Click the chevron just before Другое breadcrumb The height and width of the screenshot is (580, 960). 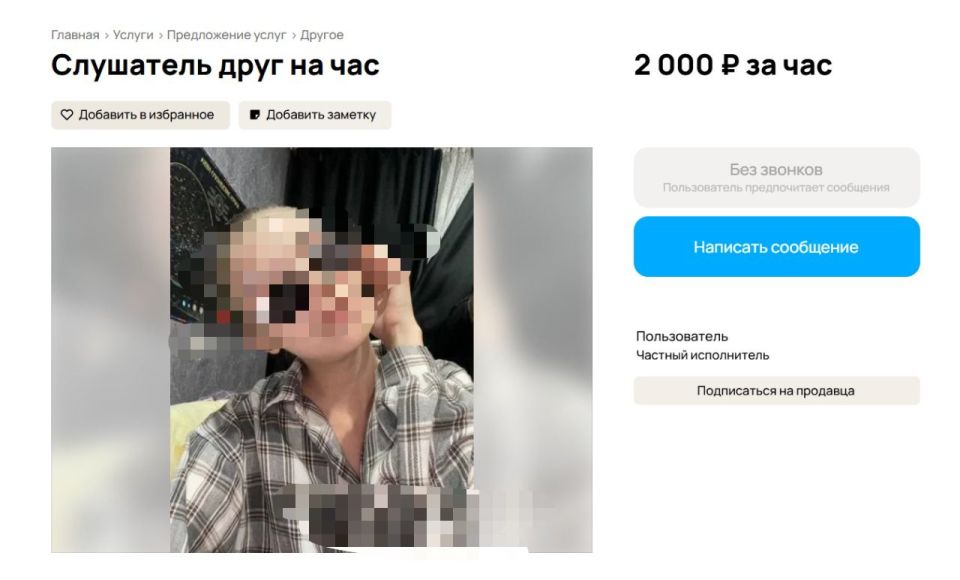tap(294, 36)
